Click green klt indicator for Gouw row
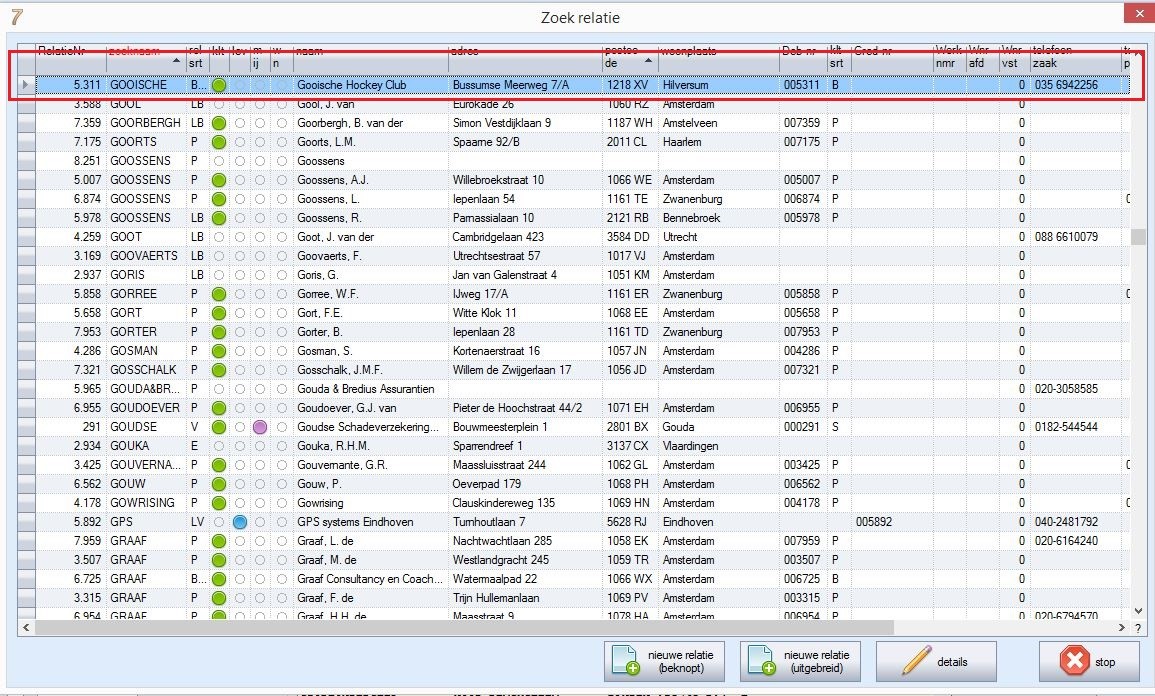 tap(219, 485)
